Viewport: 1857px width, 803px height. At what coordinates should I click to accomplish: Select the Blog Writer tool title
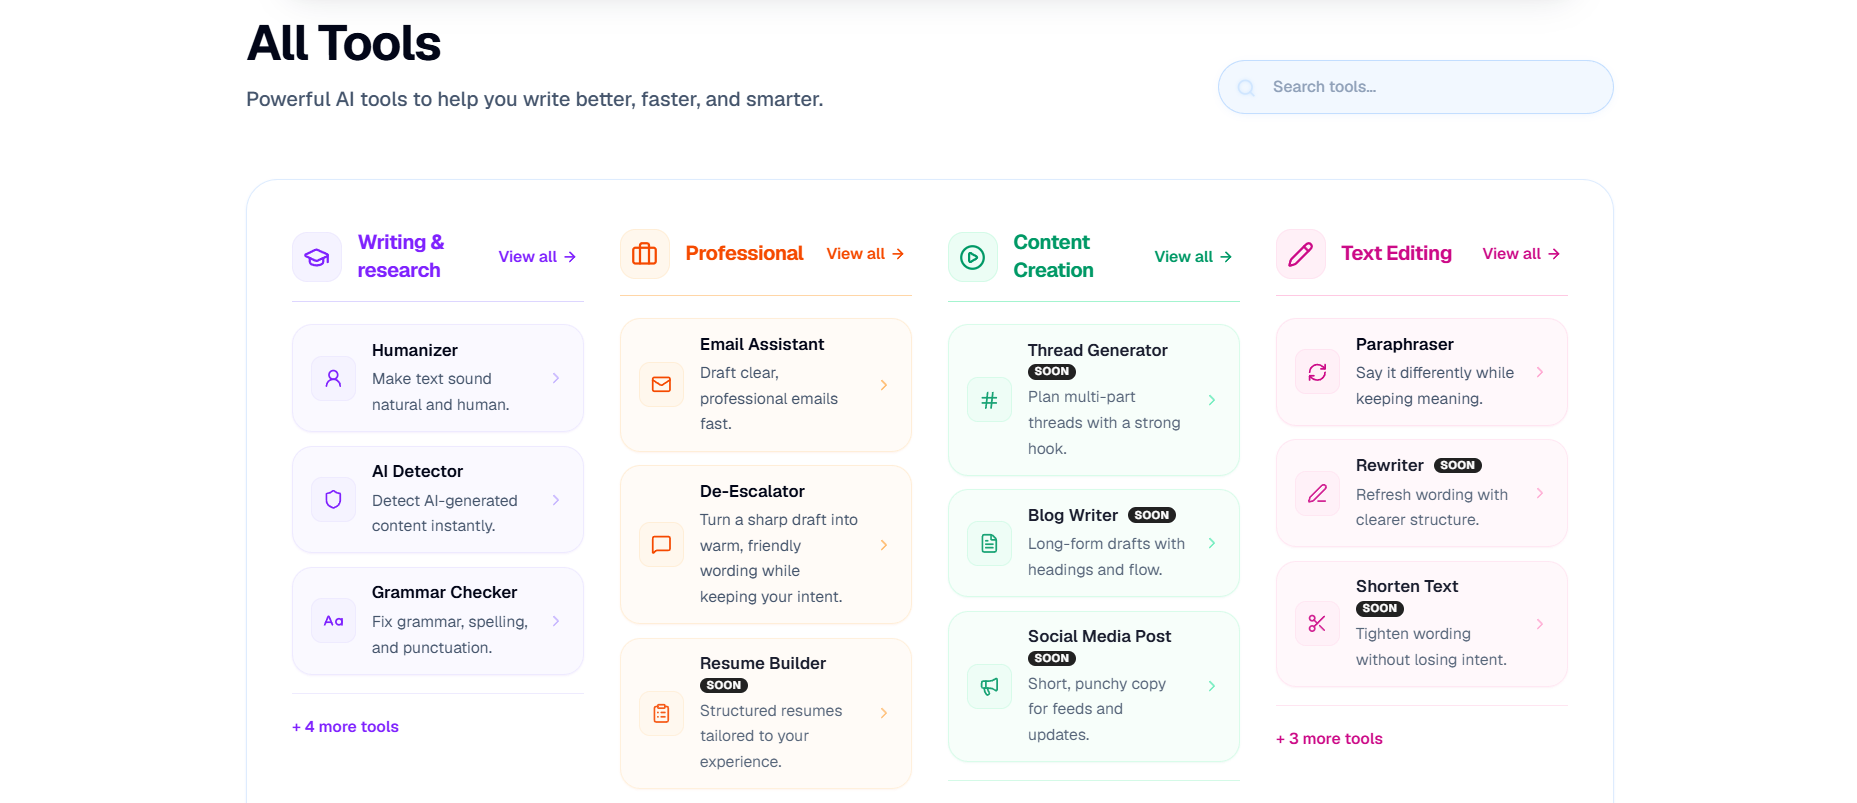click(x=1073, y=515)
